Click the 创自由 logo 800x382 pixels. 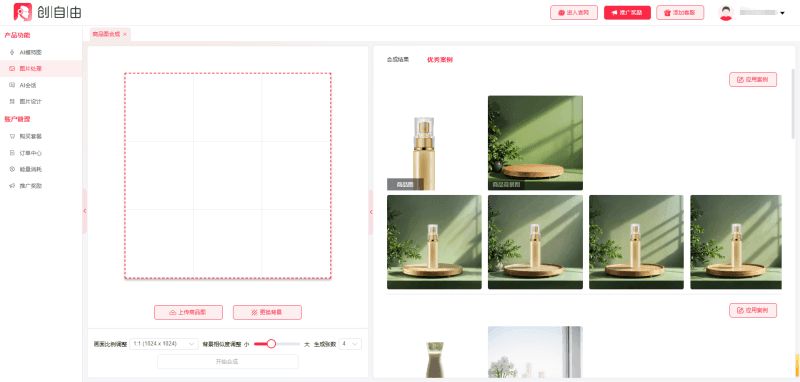(x=47, y=12)
